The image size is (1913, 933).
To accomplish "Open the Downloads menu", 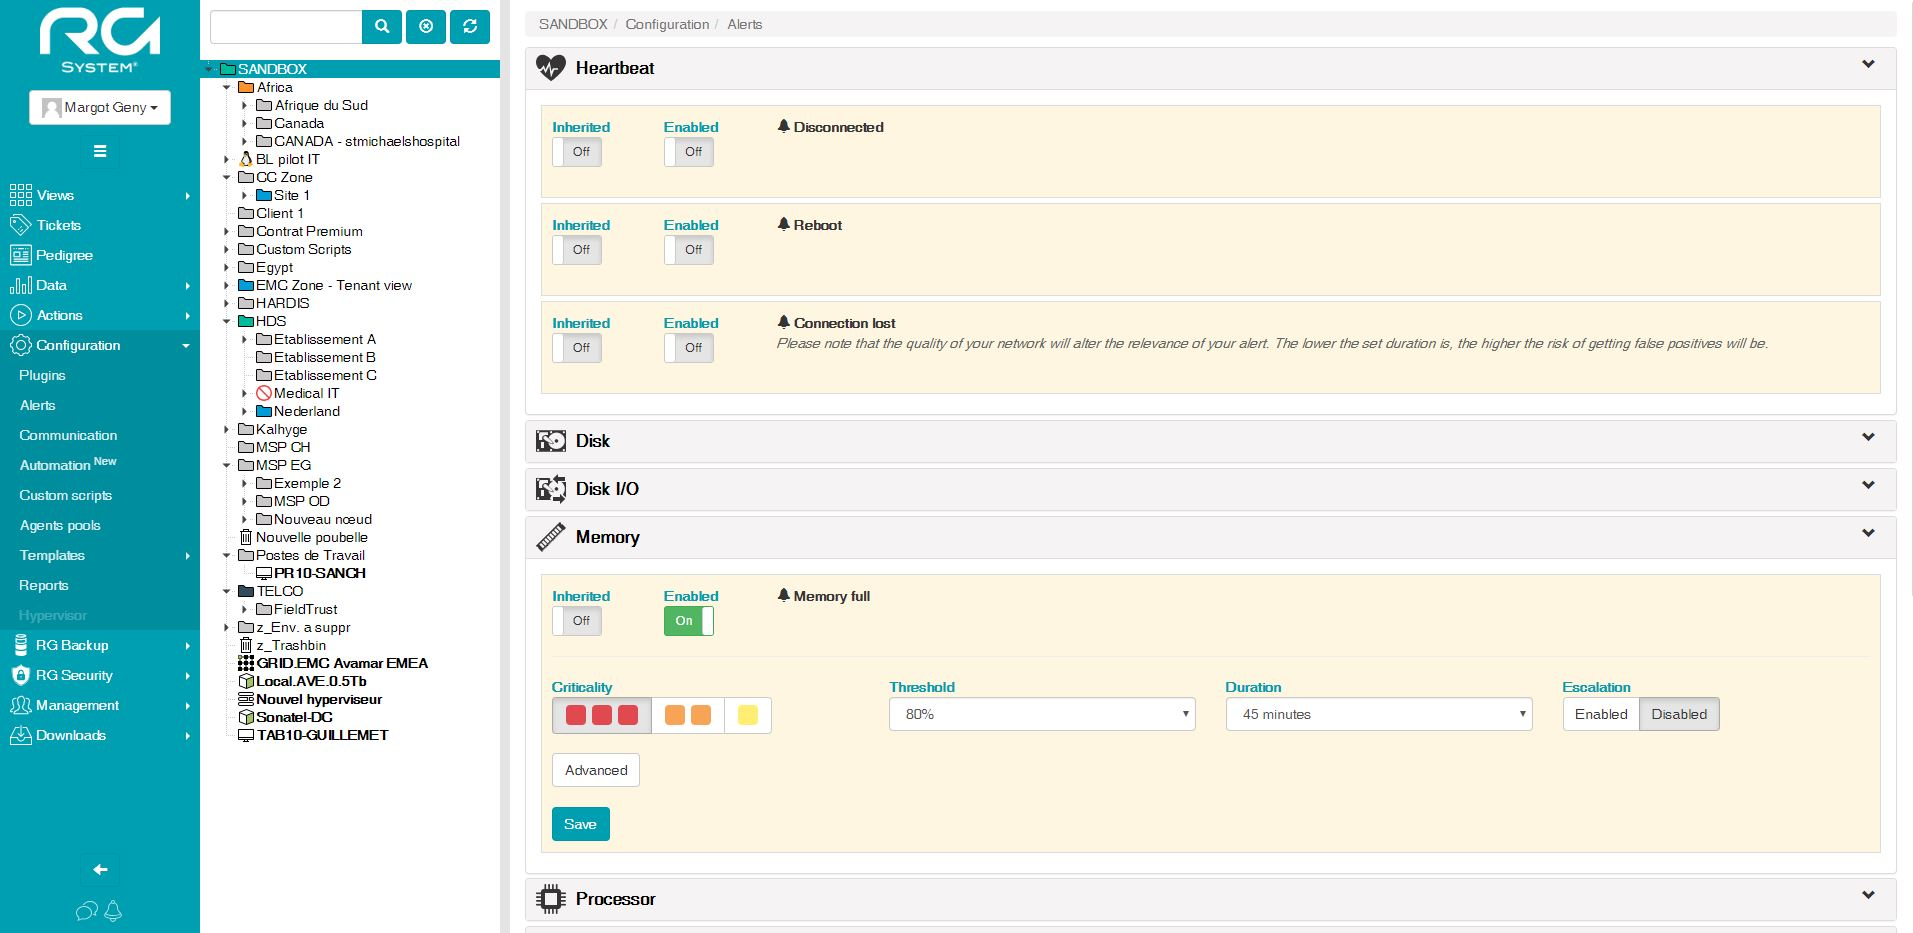I will click(x=100, y=735).
